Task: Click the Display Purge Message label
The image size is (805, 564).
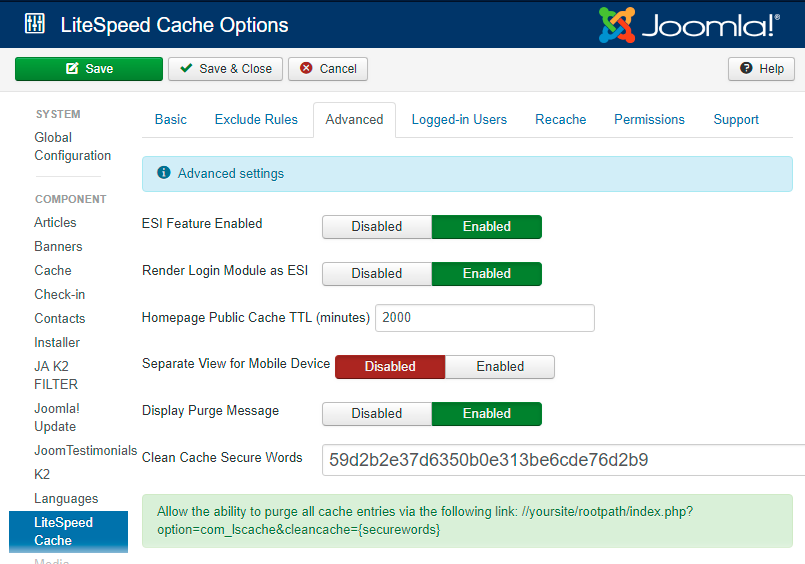Action: click(x=210, y=411)
